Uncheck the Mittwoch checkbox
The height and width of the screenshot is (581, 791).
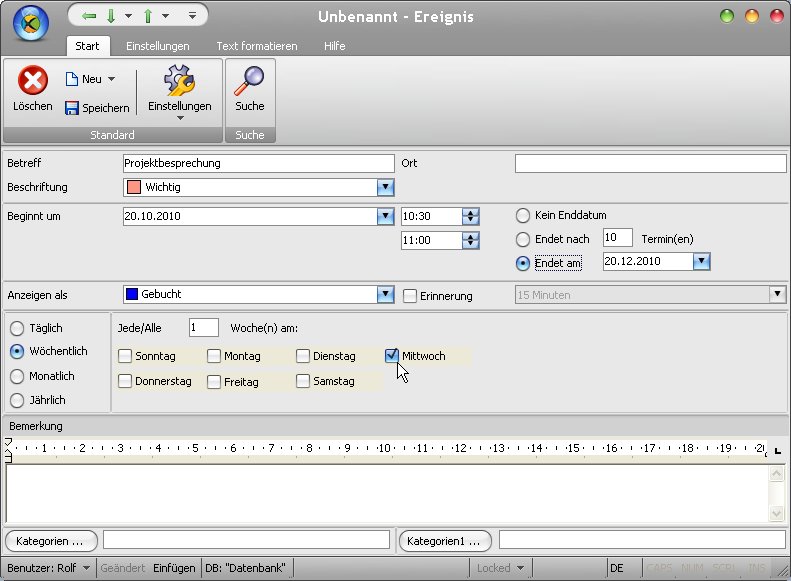coord(391,356)
